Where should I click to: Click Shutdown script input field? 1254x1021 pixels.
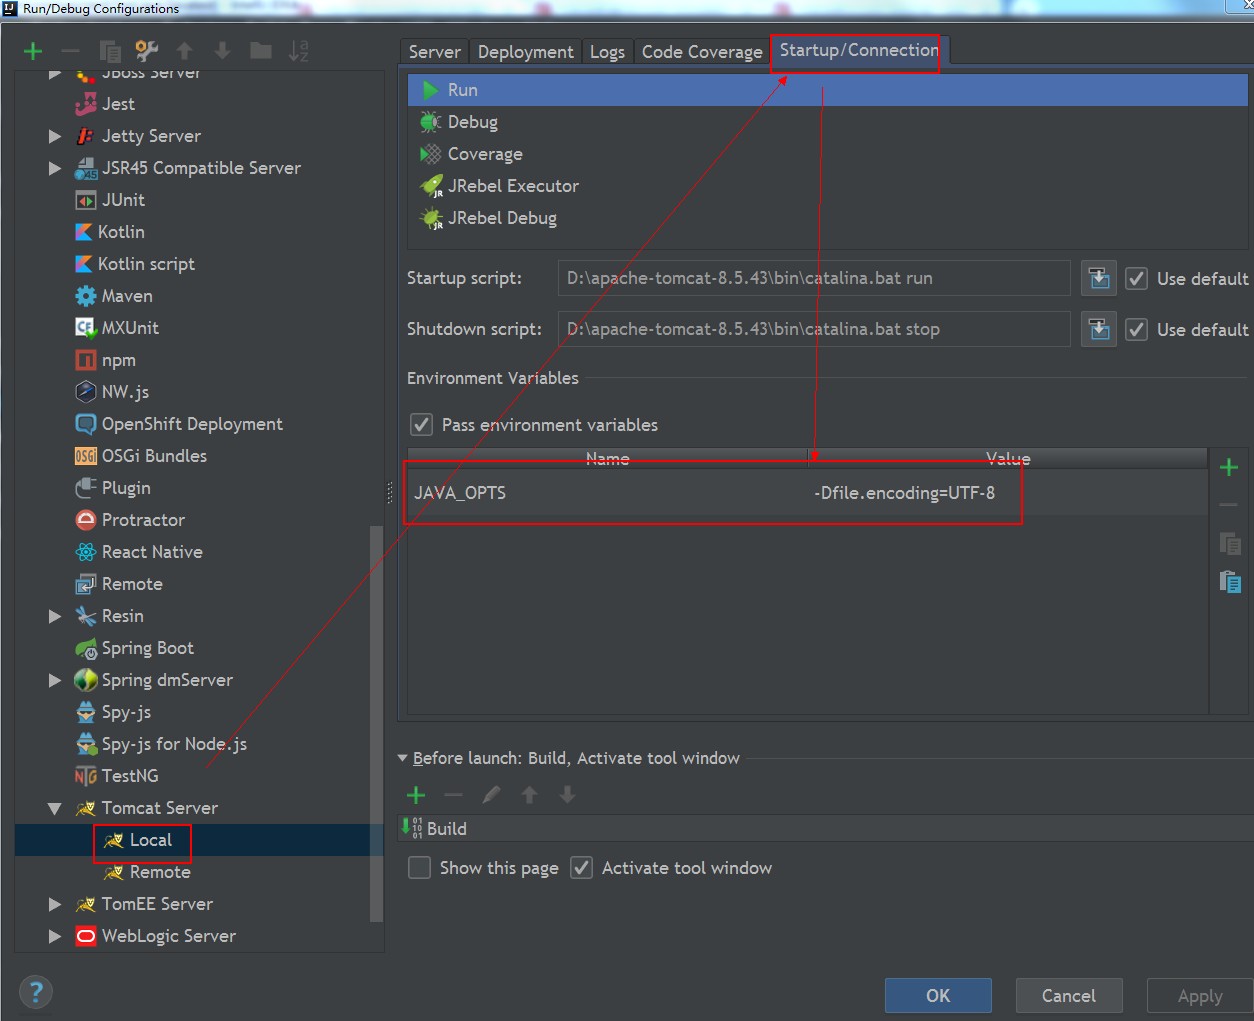click(814, 329)
